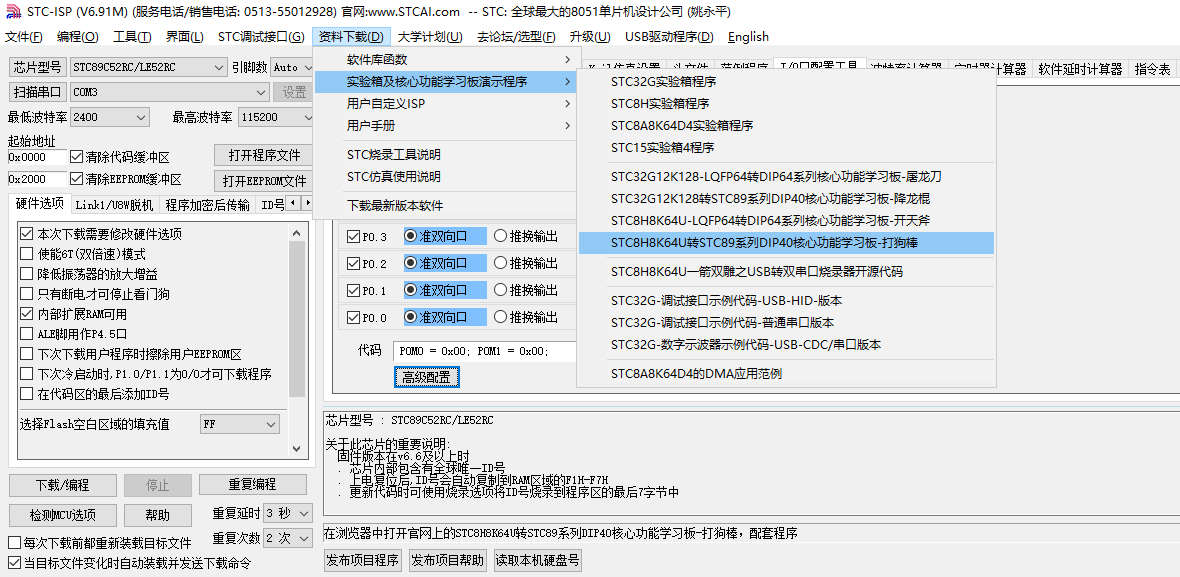Open STC8A8K64D4的DMA应用范例 entry

786,373
